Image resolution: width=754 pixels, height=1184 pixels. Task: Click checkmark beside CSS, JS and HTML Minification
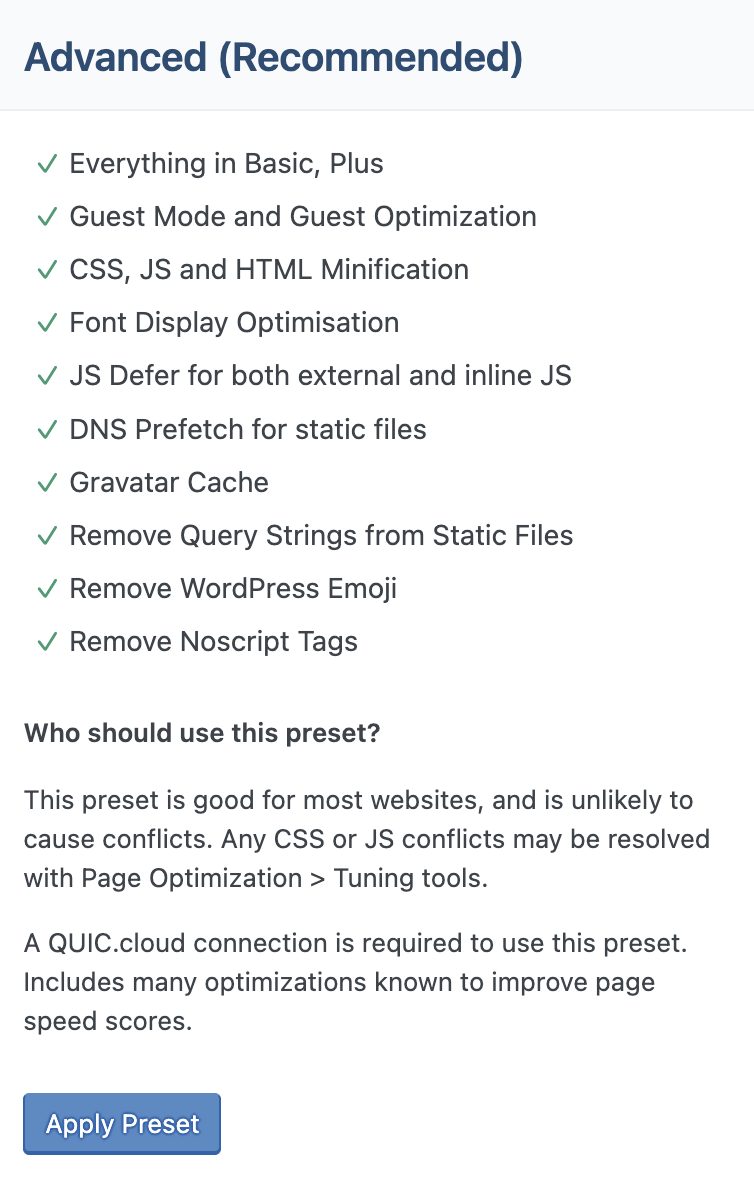46,270
